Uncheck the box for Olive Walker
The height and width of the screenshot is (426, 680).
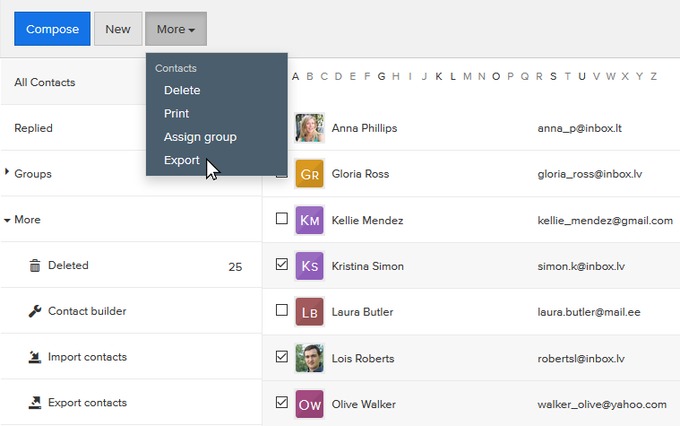tap(282, 402)
